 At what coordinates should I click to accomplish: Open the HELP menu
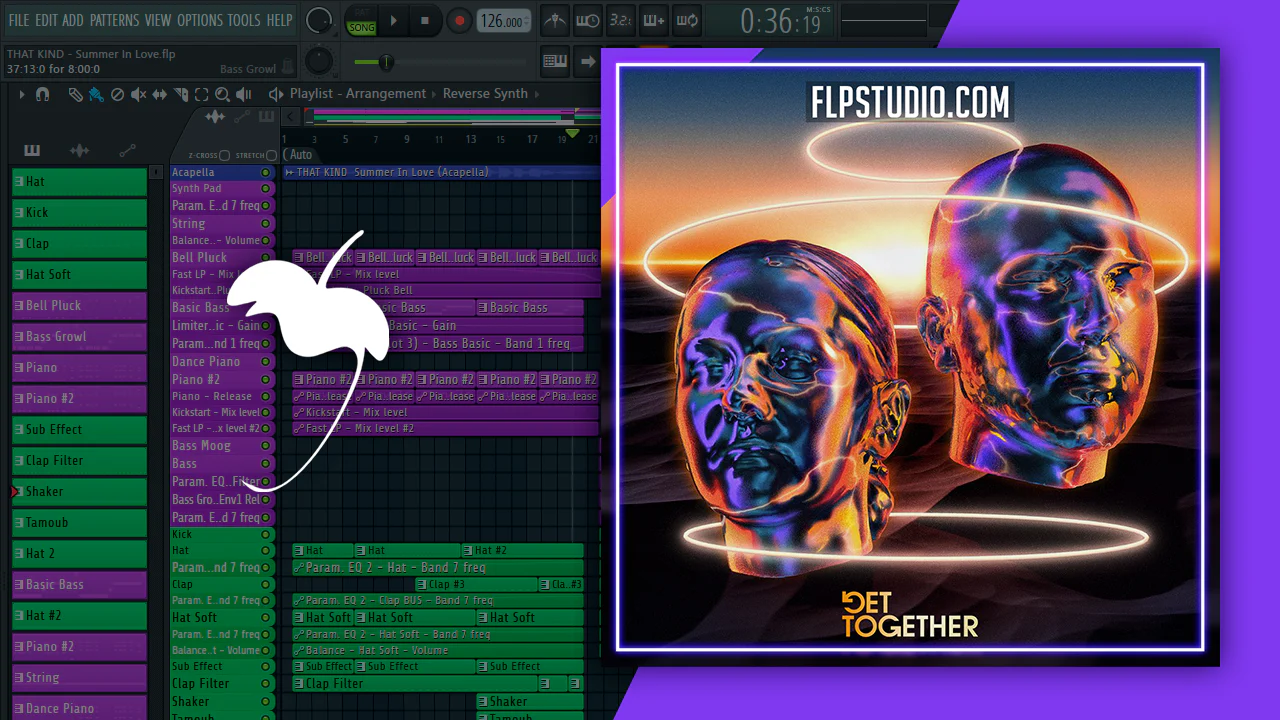tap(280, 20)
